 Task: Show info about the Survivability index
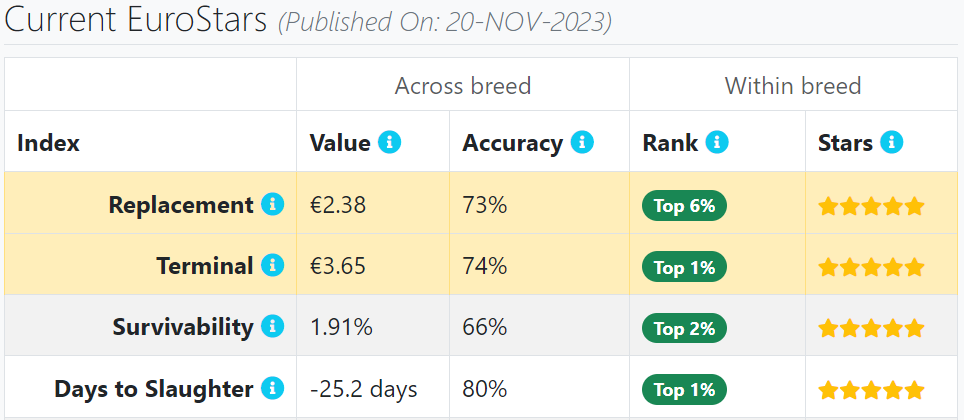(x=272, y=326)
